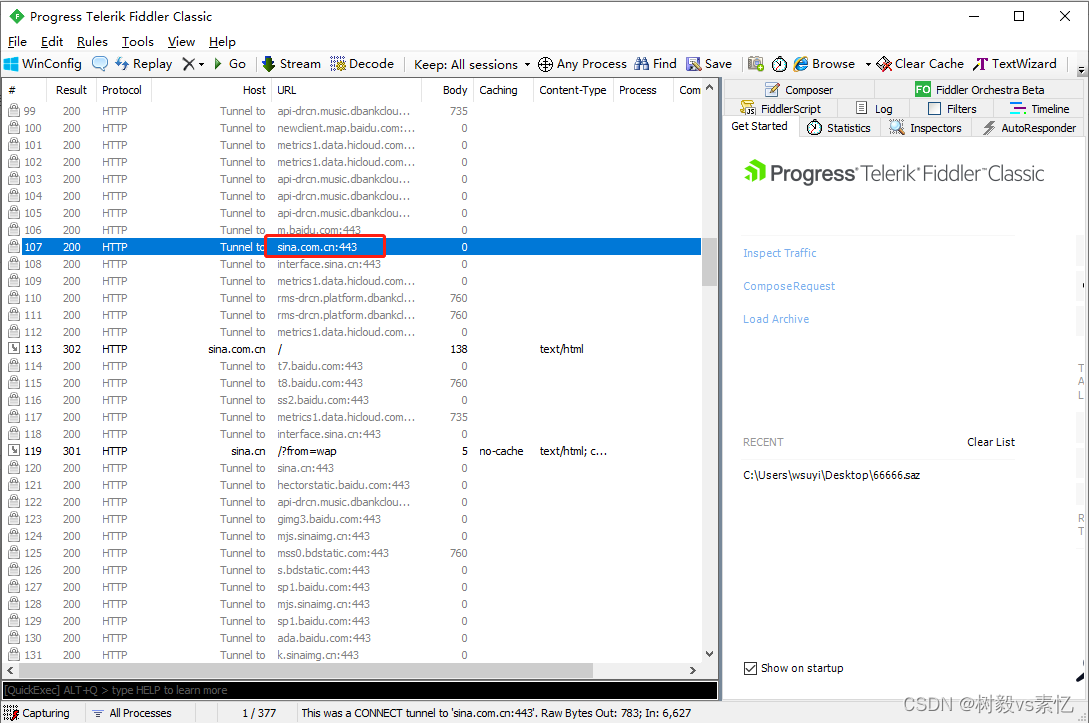The height and width of the screenshot is (723, 1089).
Task: Expand the Keep: All sessions dropdown
Action: [x=472, y=65]
